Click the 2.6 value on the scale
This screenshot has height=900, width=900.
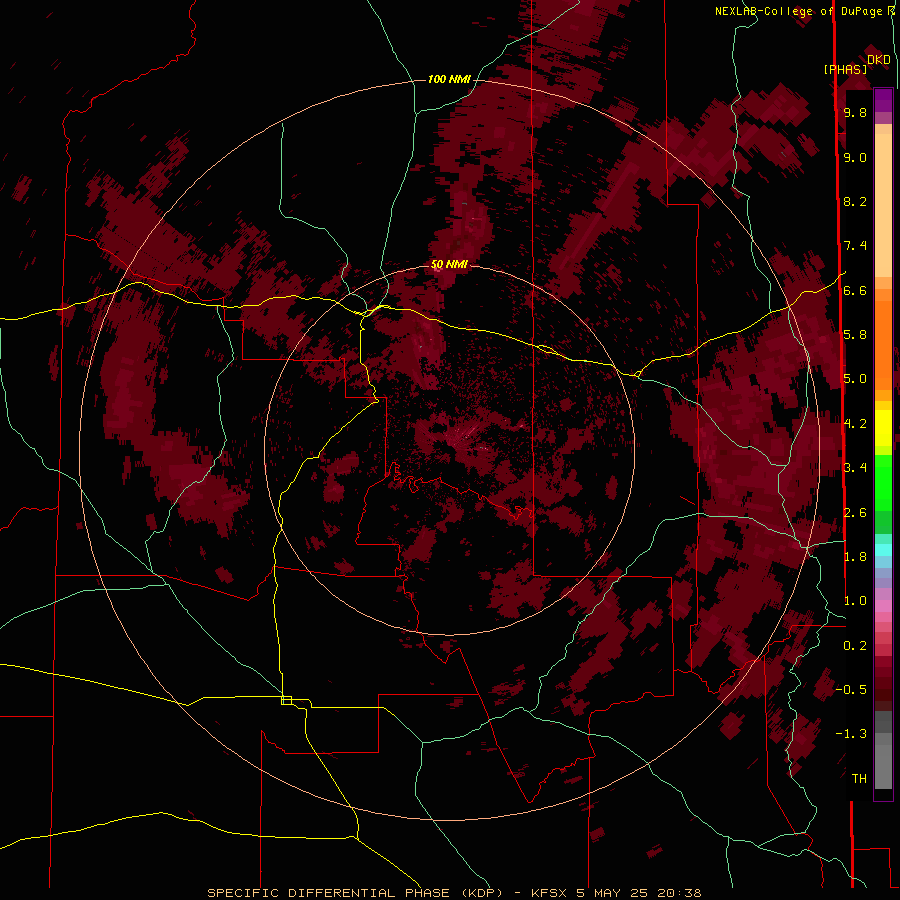pyautogui.click(x=855, y=513)
